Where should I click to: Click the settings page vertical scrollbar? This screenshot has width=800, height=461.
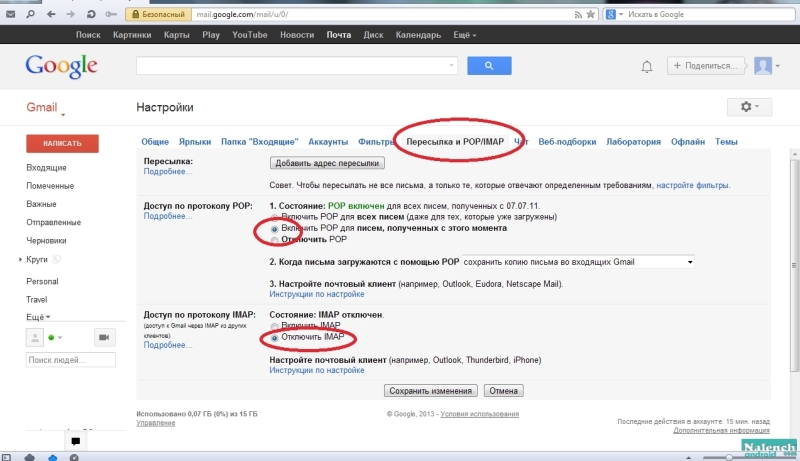[794, 265]
